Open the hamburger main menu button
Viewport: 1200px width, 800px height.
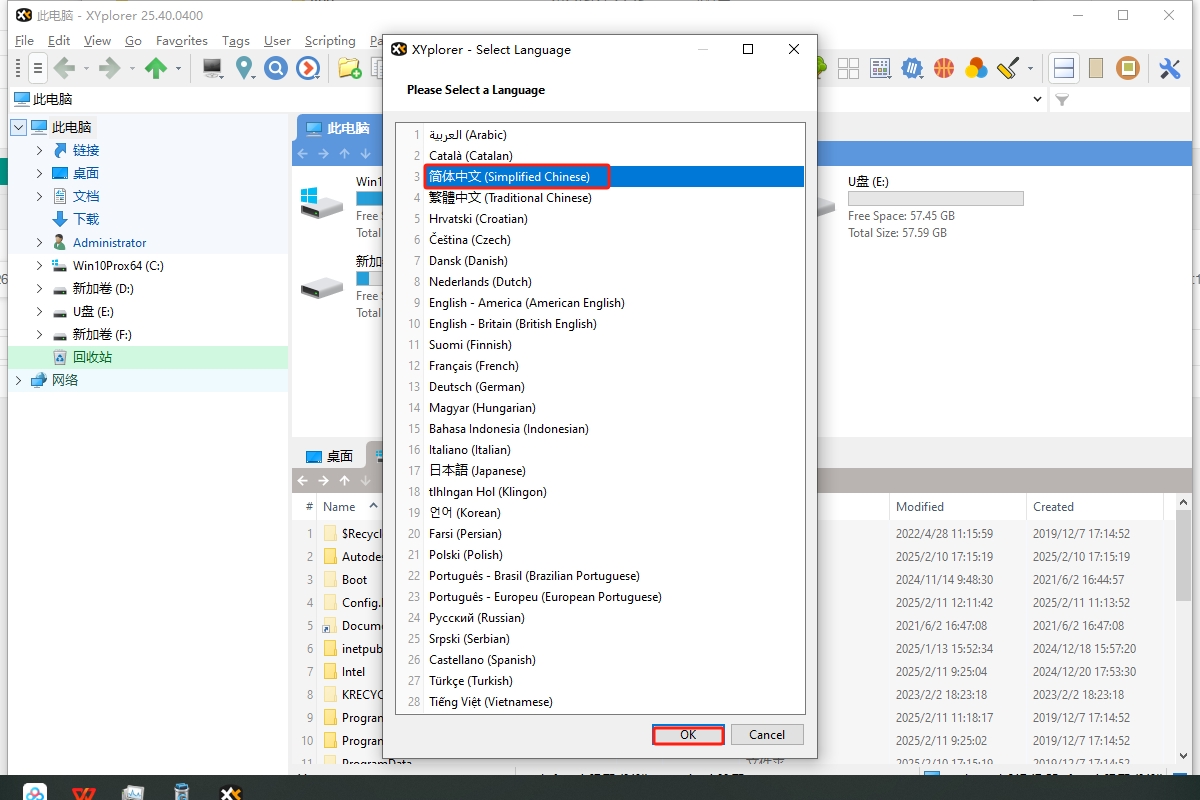38,68
